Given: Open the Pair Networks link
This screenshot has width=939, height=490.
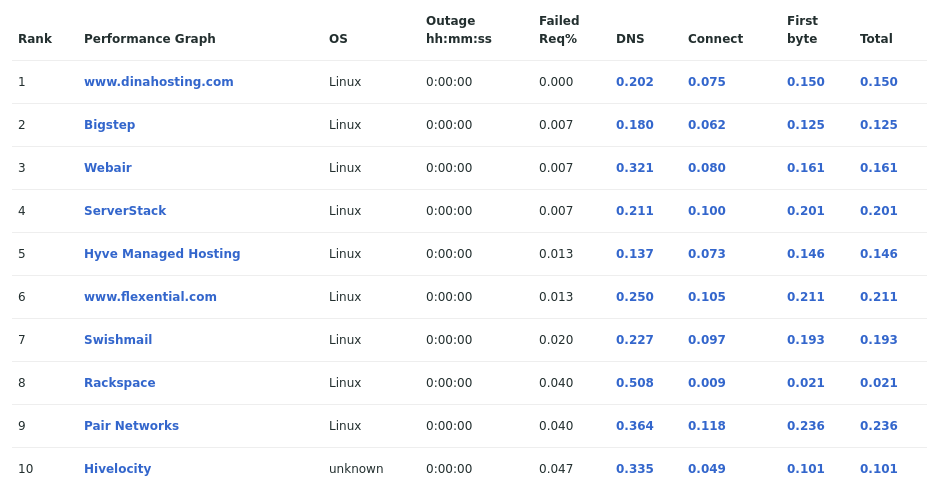Looking at the screenshot, I should point(132,426).
